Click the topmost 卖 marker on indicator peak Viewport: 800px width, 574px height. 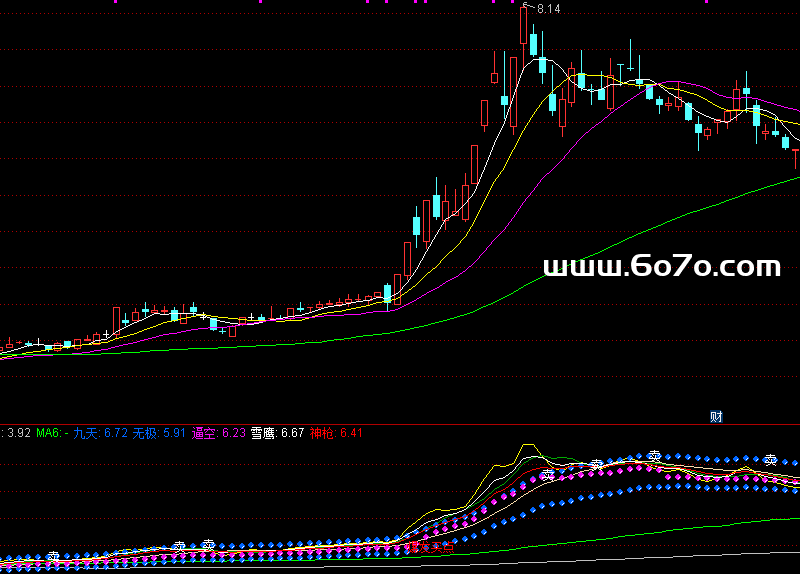coord(655,455)
